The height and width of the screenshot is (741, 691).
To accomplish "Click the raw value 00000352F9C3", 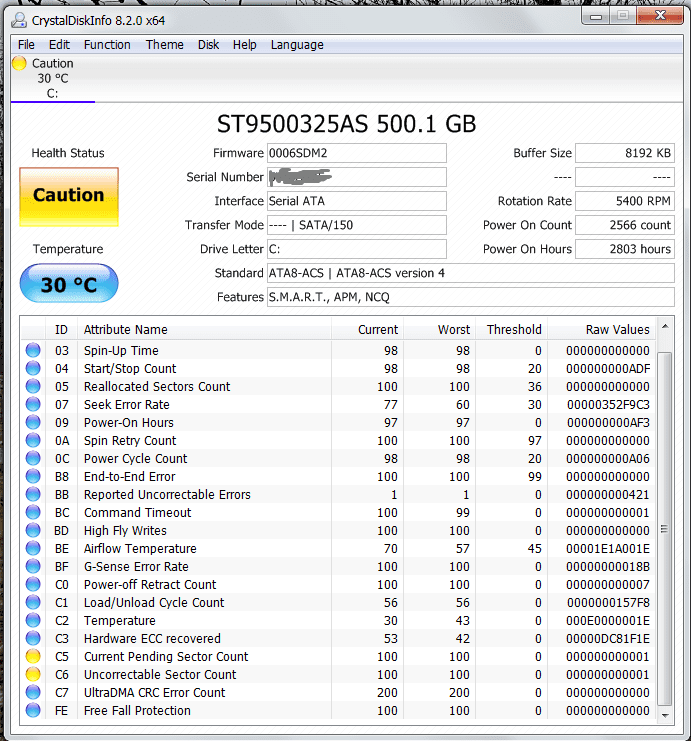I will pos(608,405).
